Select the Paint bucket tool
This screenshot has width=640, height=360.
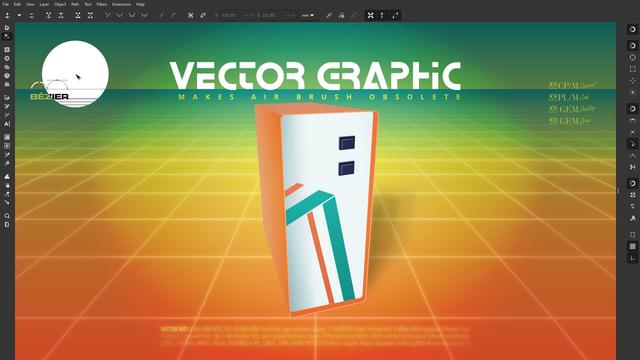point(7,163)
